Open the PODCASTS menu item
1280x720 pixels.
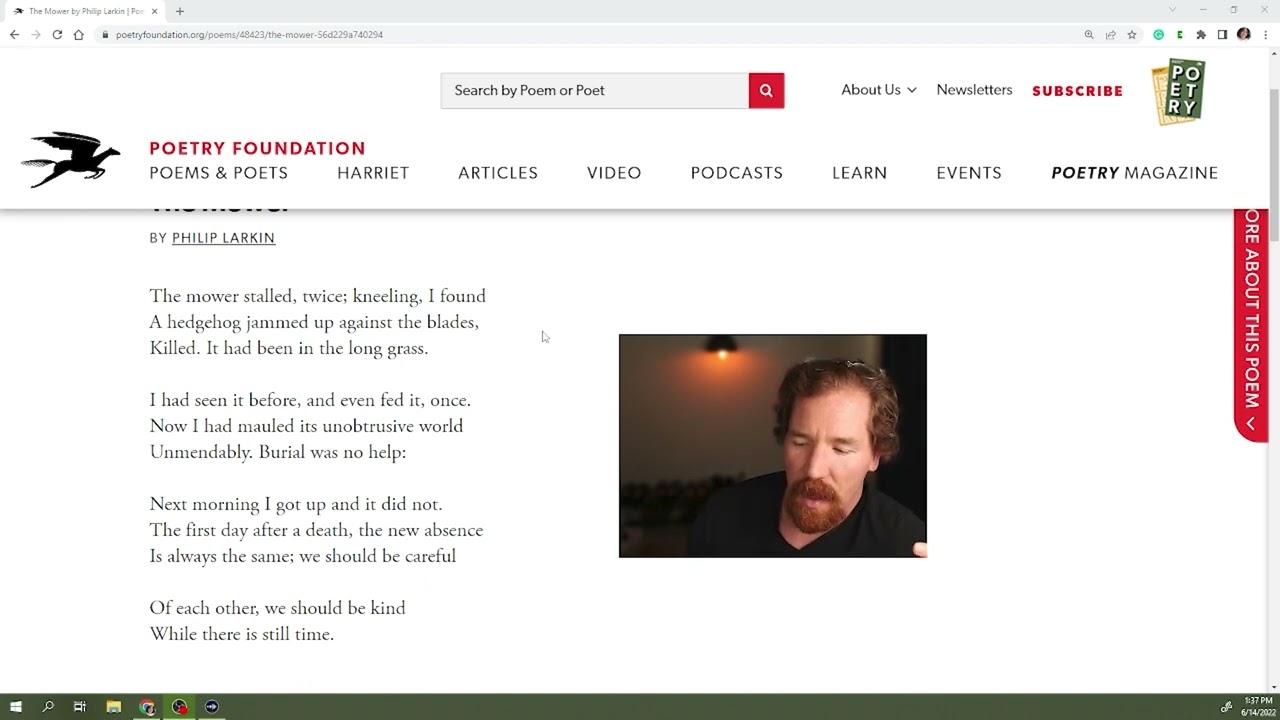(x=737, y=173)
